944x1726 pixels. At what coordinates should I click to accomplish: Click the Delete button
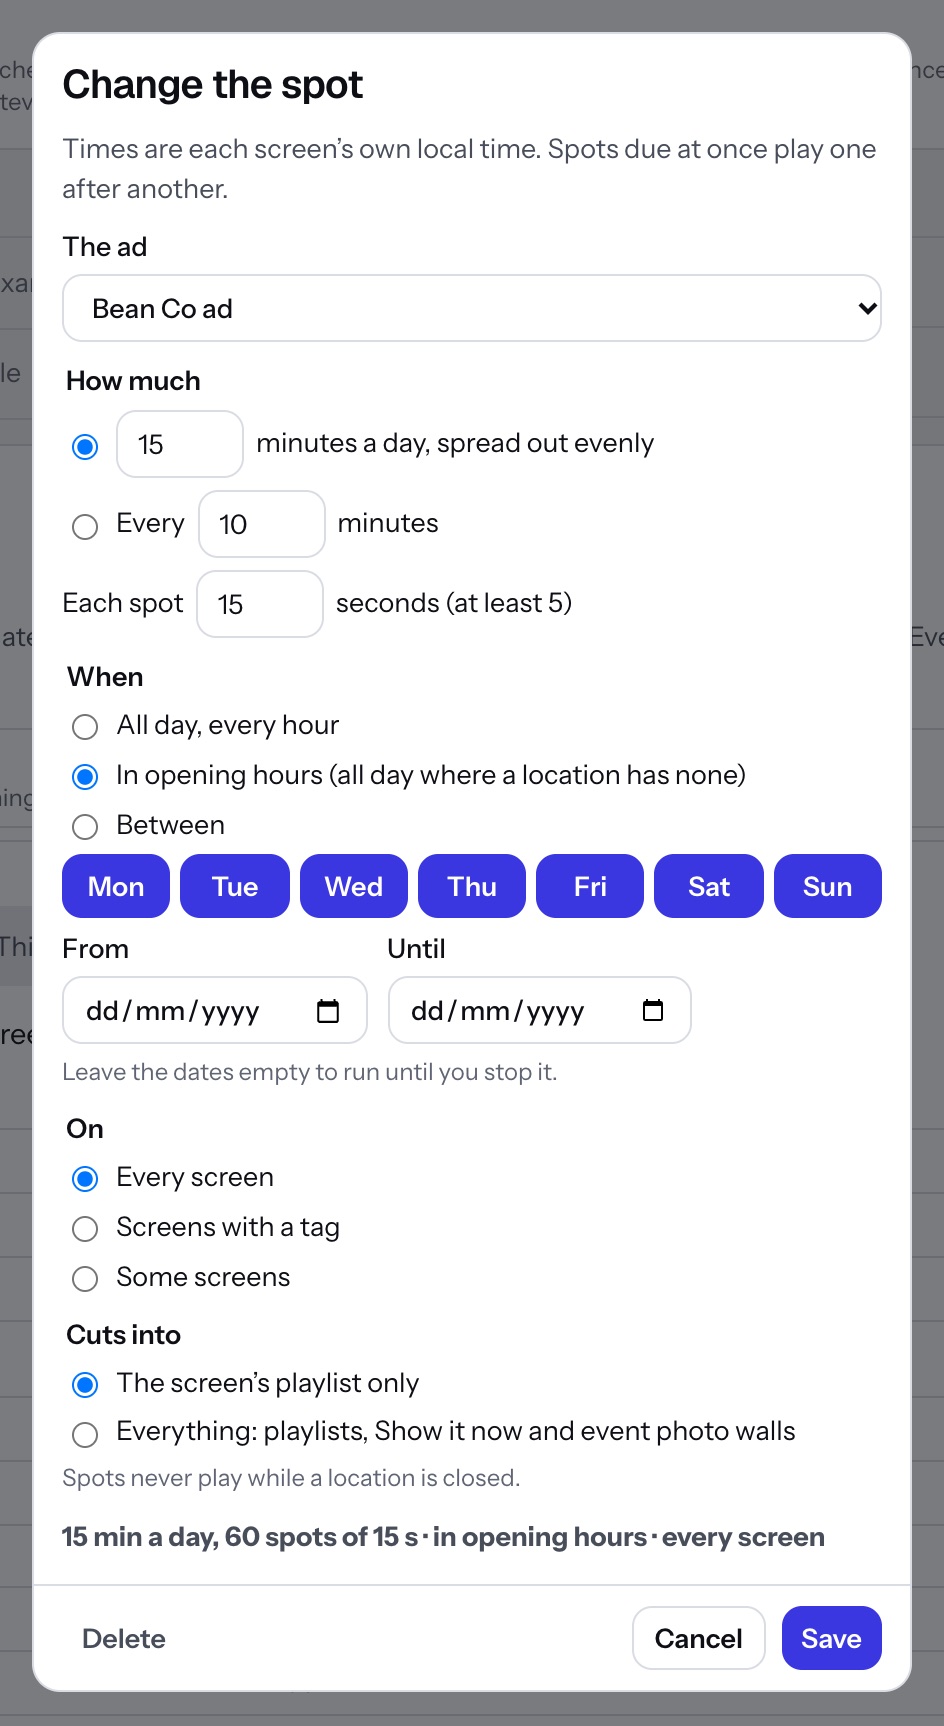pyautogui.click(x=124, y=1638)
